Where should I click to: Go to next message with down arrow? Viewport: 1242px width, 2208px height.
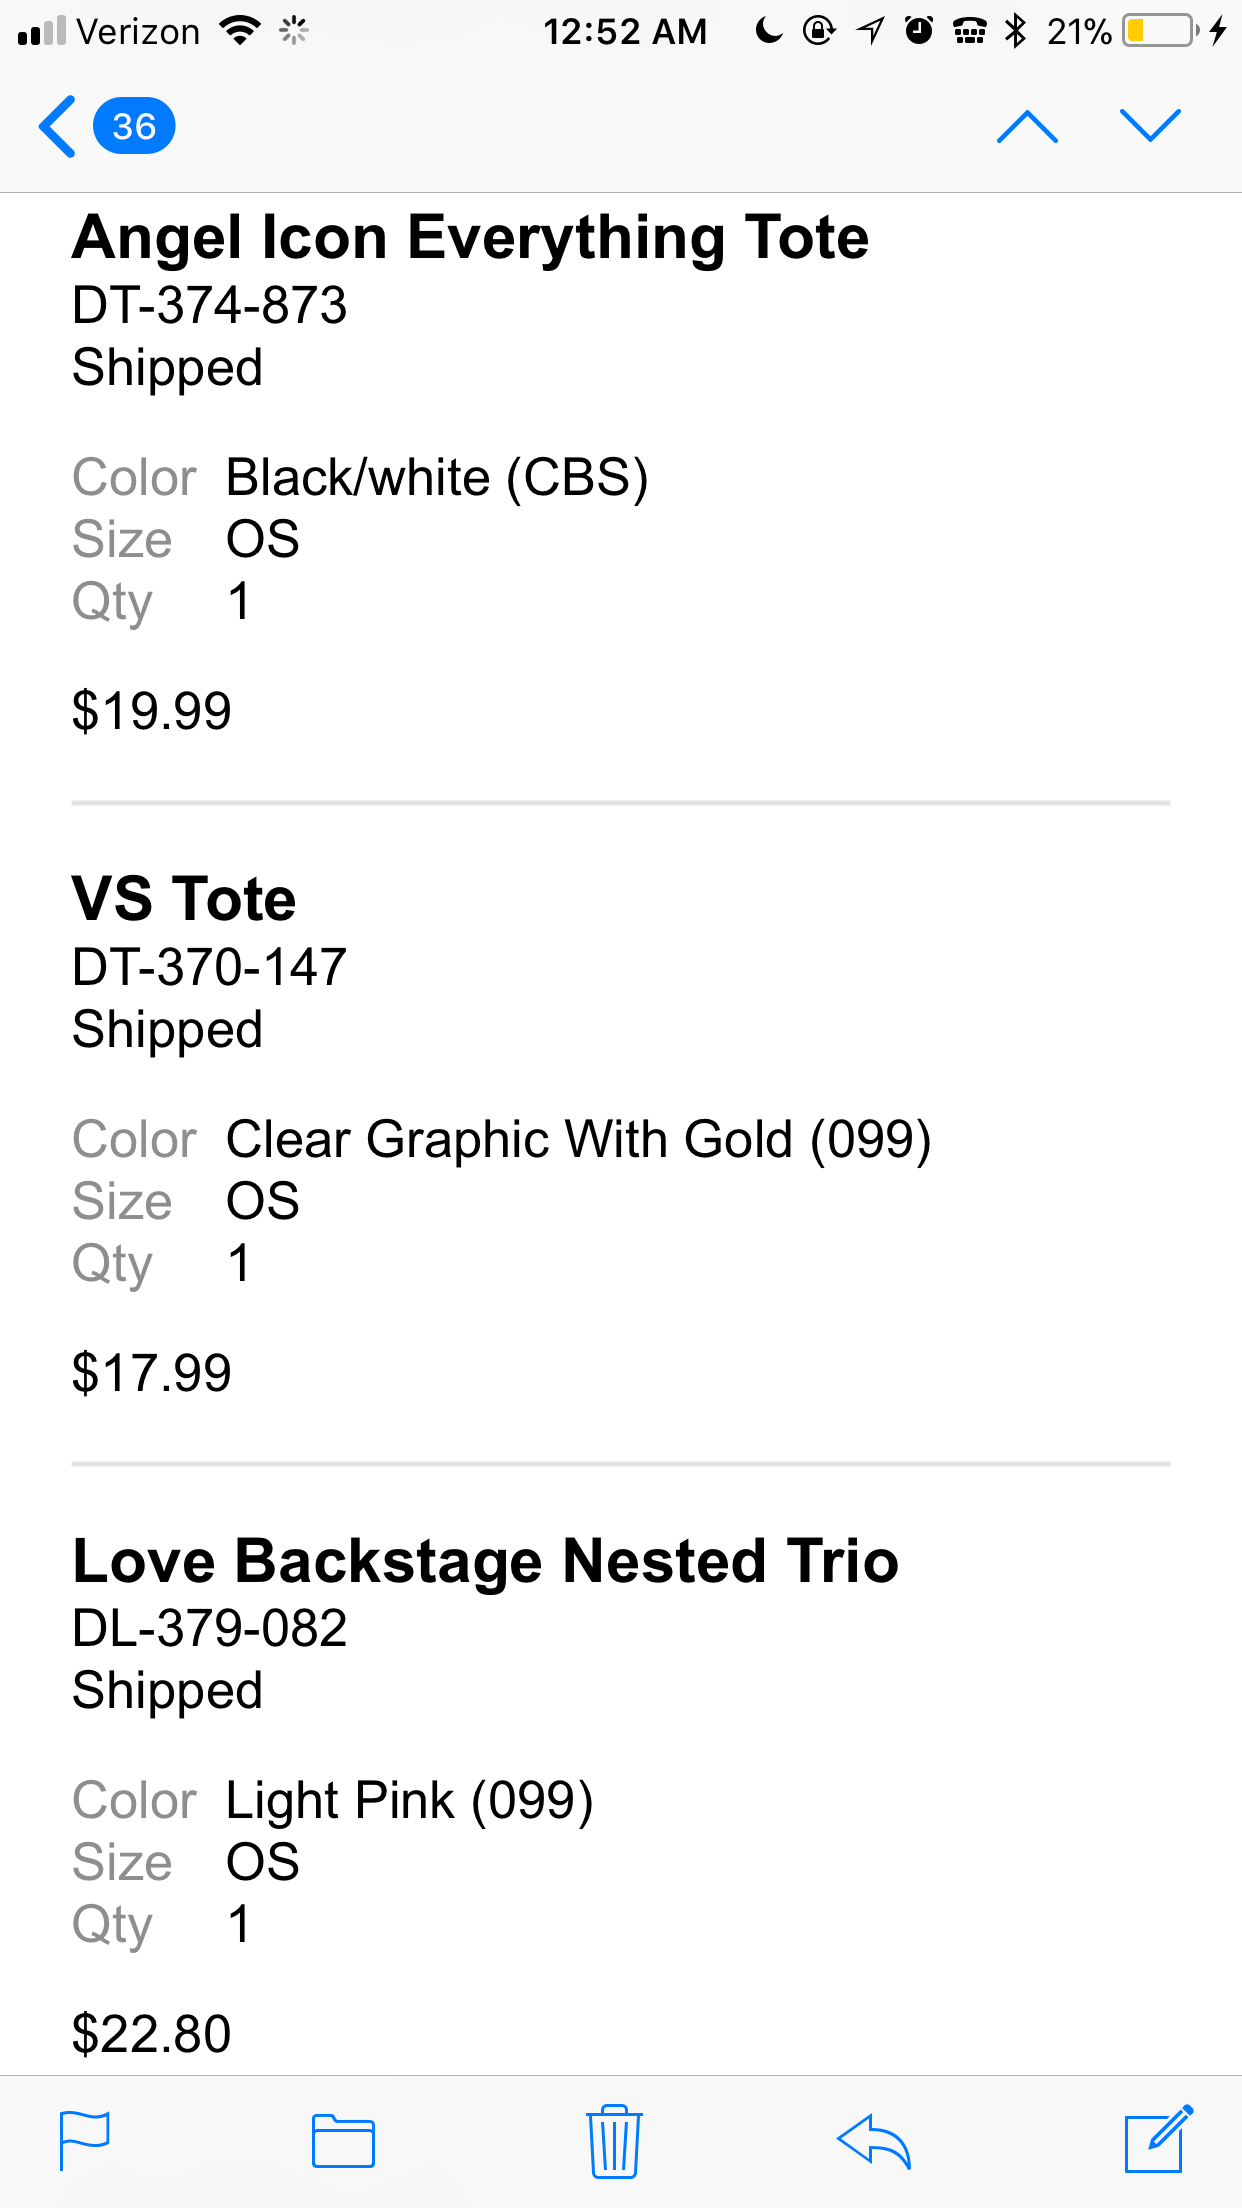1150,127
